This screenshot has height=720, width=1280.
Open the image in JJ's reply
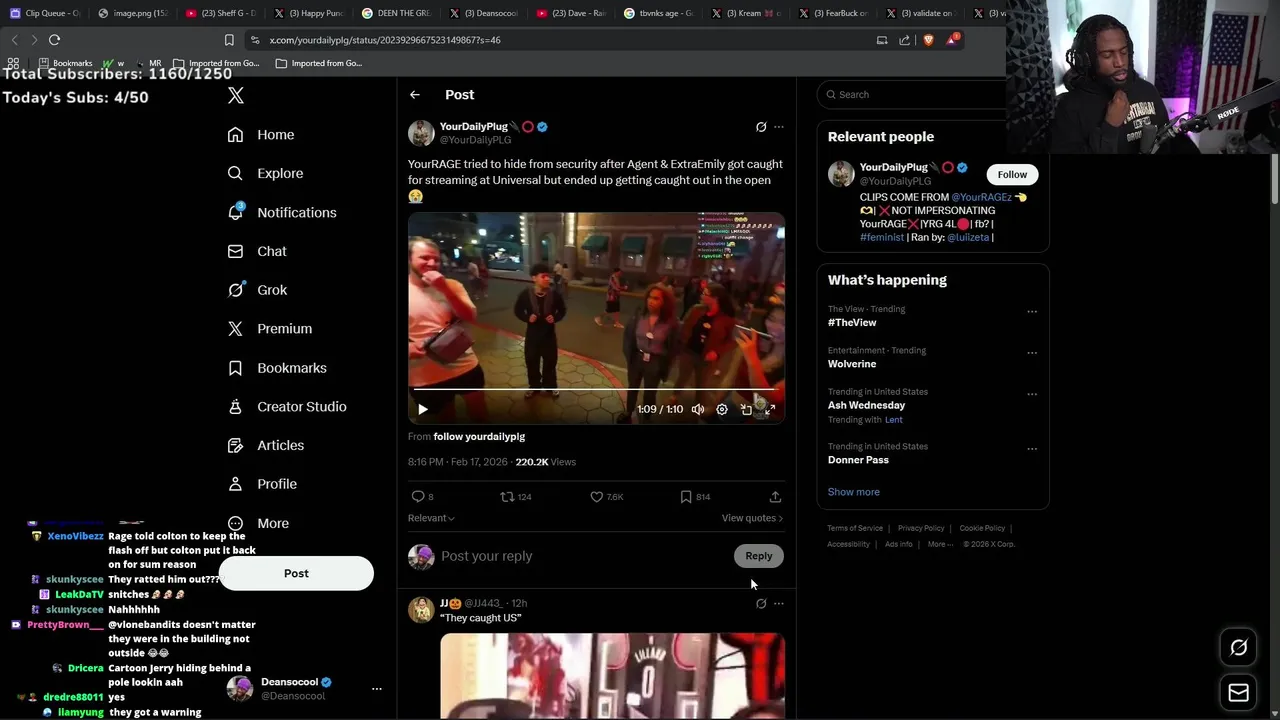tap(612, 676)
